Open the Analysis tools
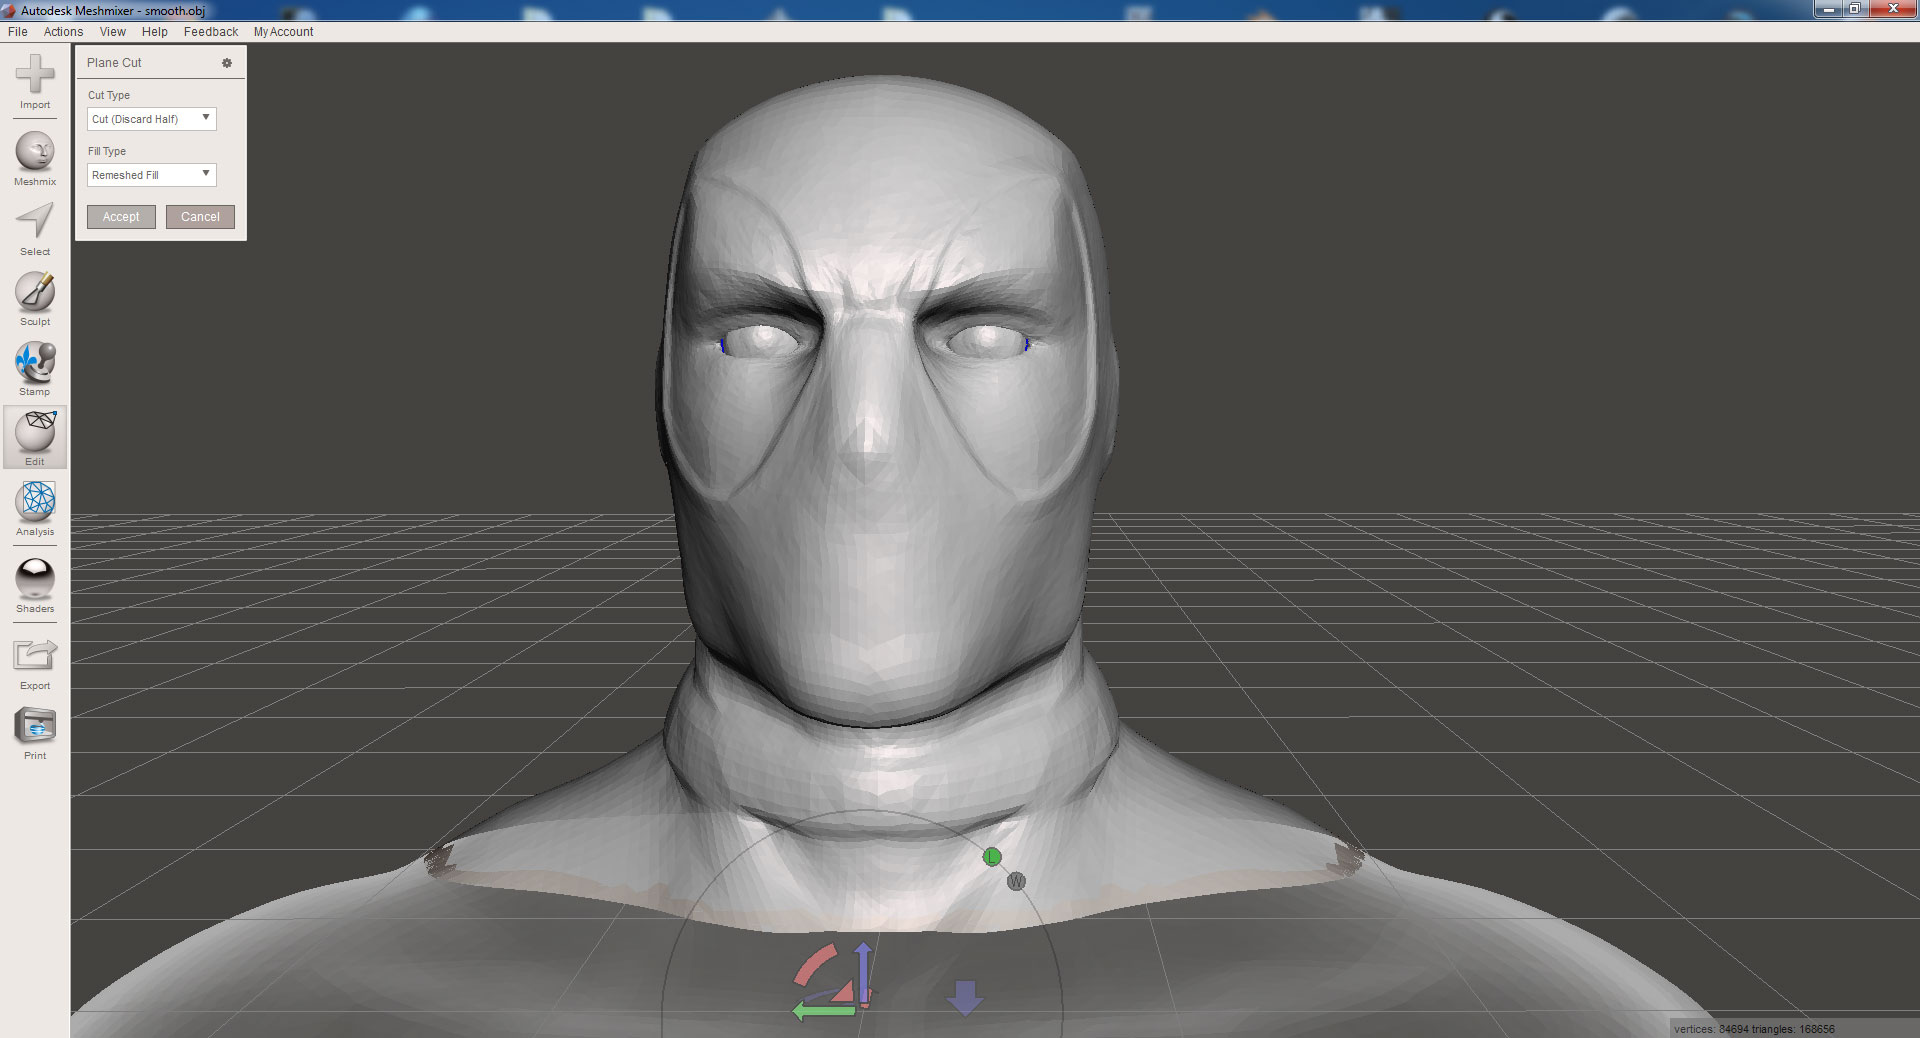Screen dimensions: 1920x1038 [x=35, y=509]
